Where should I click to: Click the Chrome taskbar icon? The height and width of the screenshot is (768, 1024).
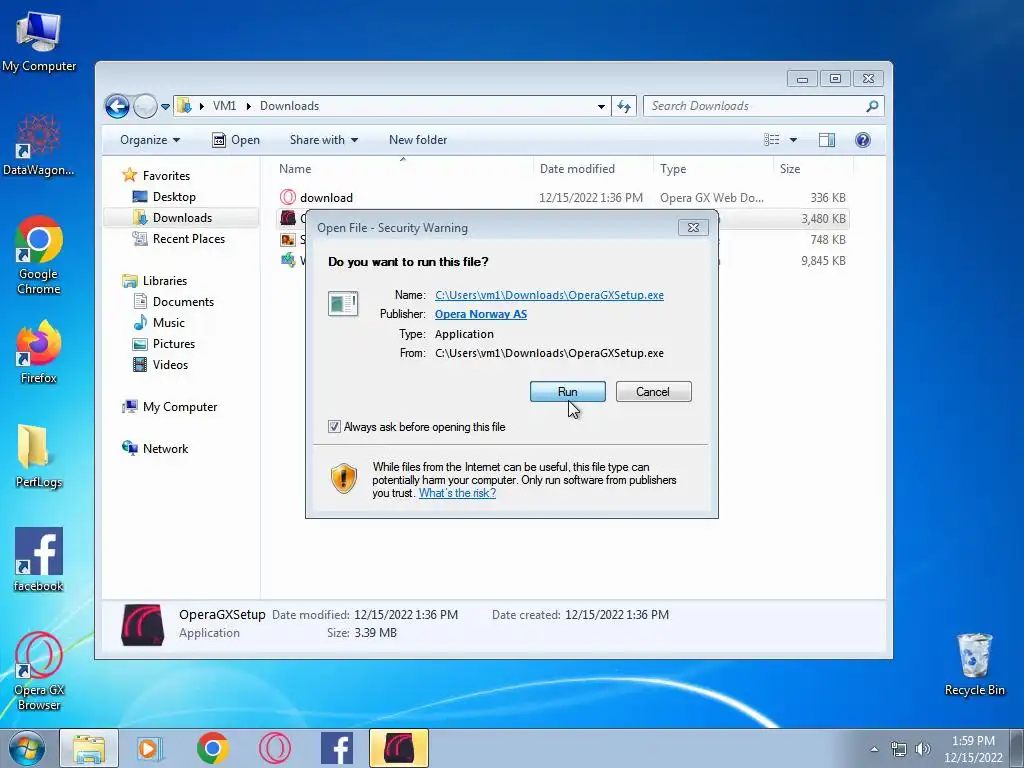pos(212,748)
